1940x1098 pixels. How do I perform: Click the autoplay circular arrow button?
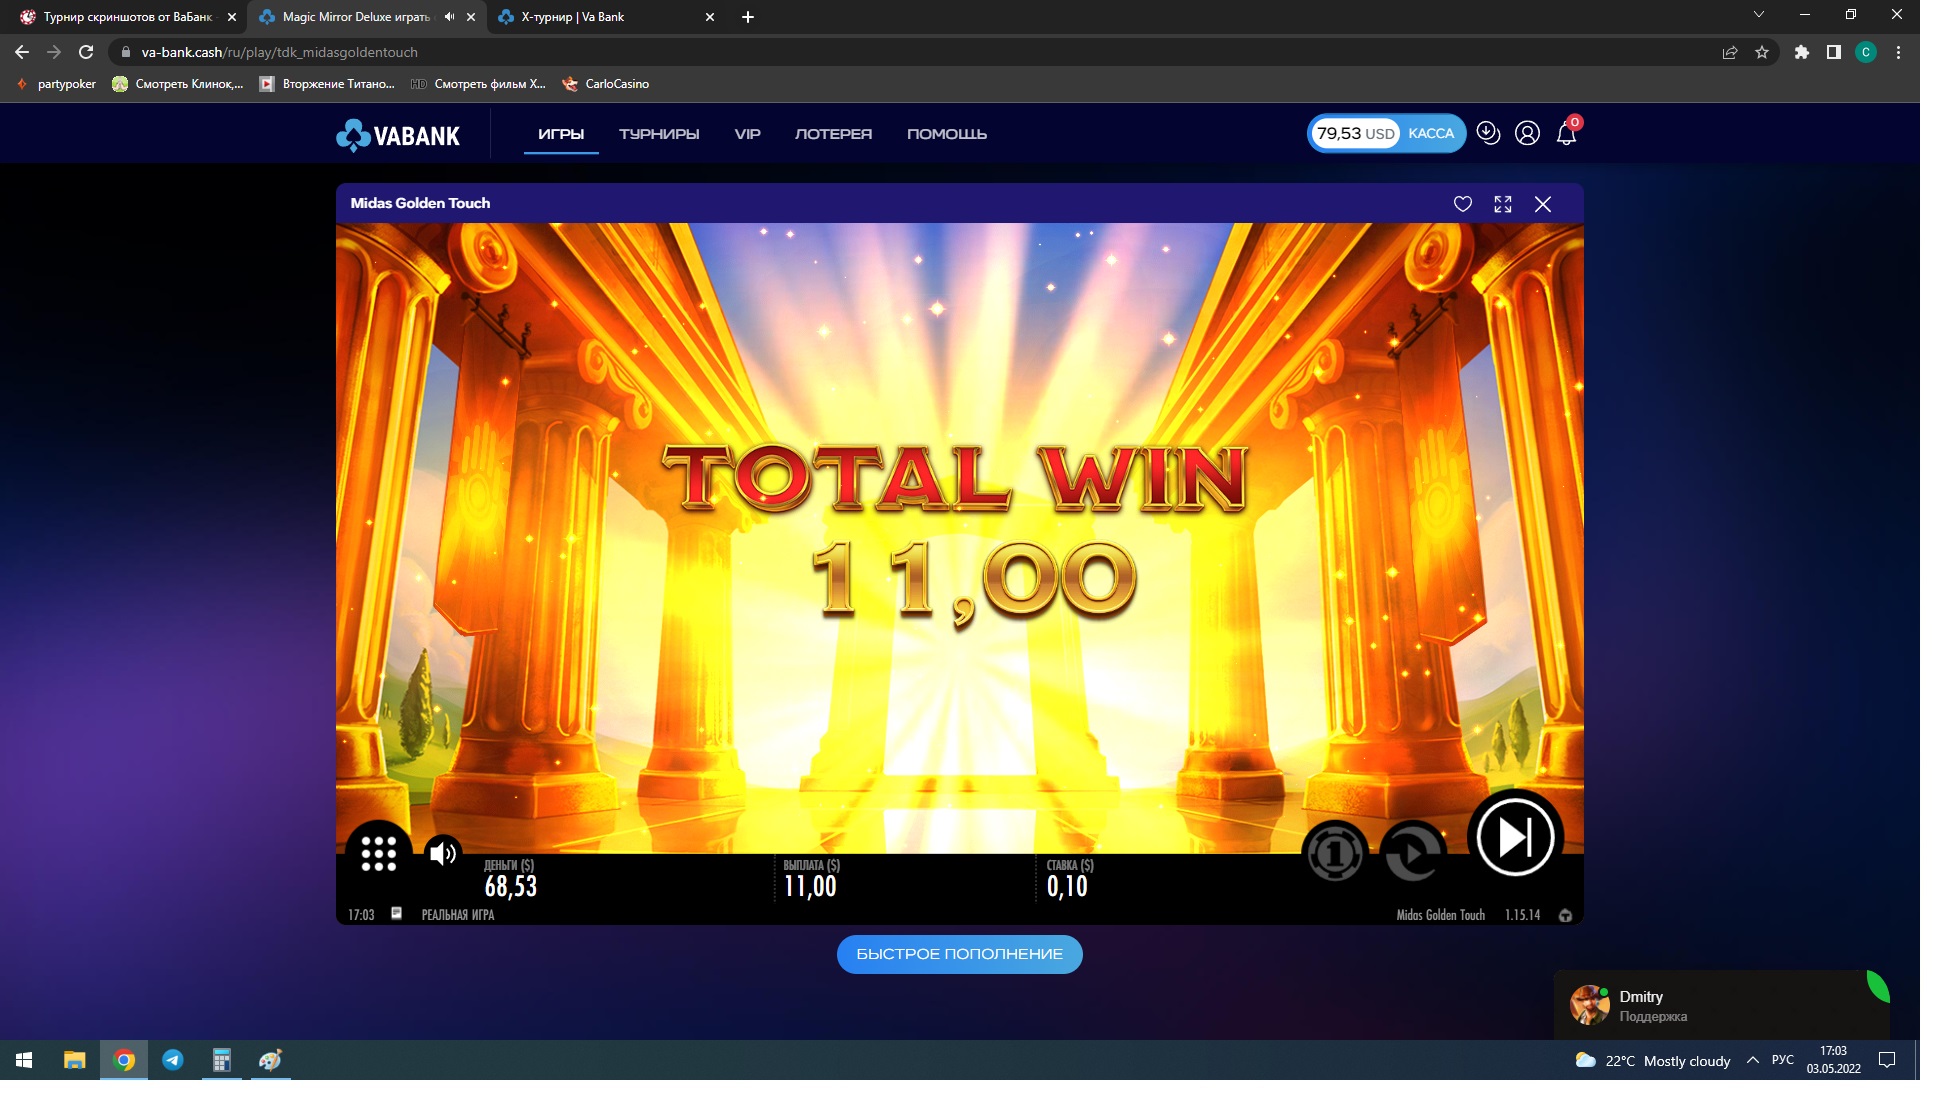coord(1412,853)
